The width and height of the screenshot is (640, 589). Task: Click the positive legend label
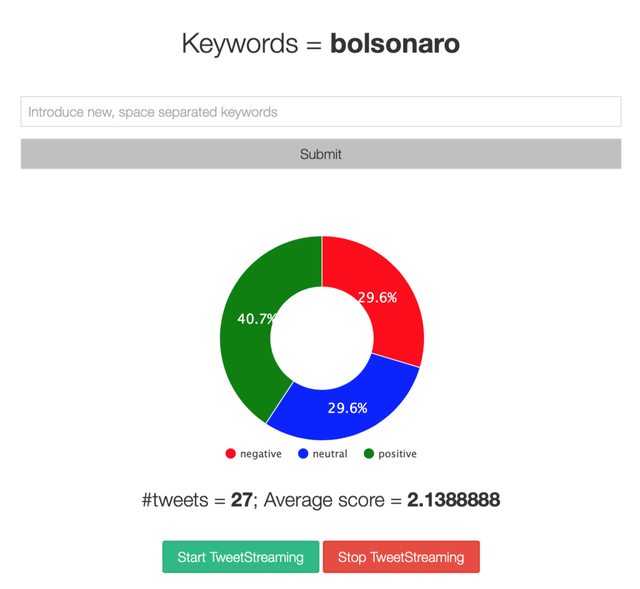click(397, 454)
